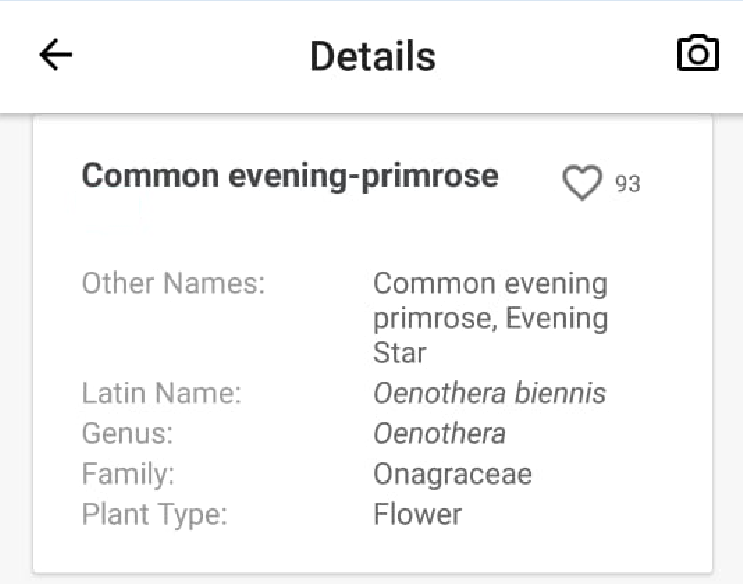Click the Plant Type label

[x=154, y=515]
